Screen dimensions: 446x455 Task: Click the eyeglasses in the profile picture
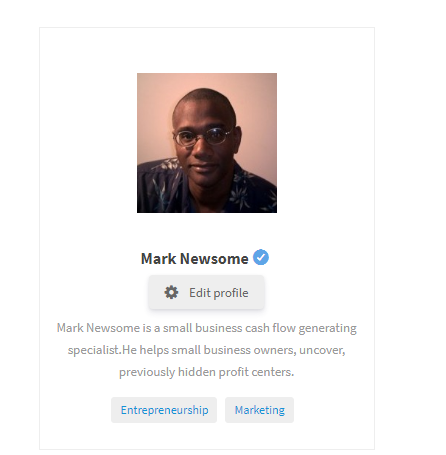point(203,136)
